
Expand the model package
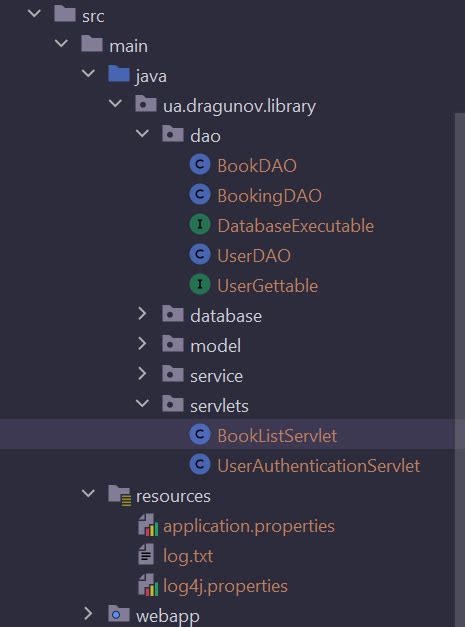pos(142,344)
